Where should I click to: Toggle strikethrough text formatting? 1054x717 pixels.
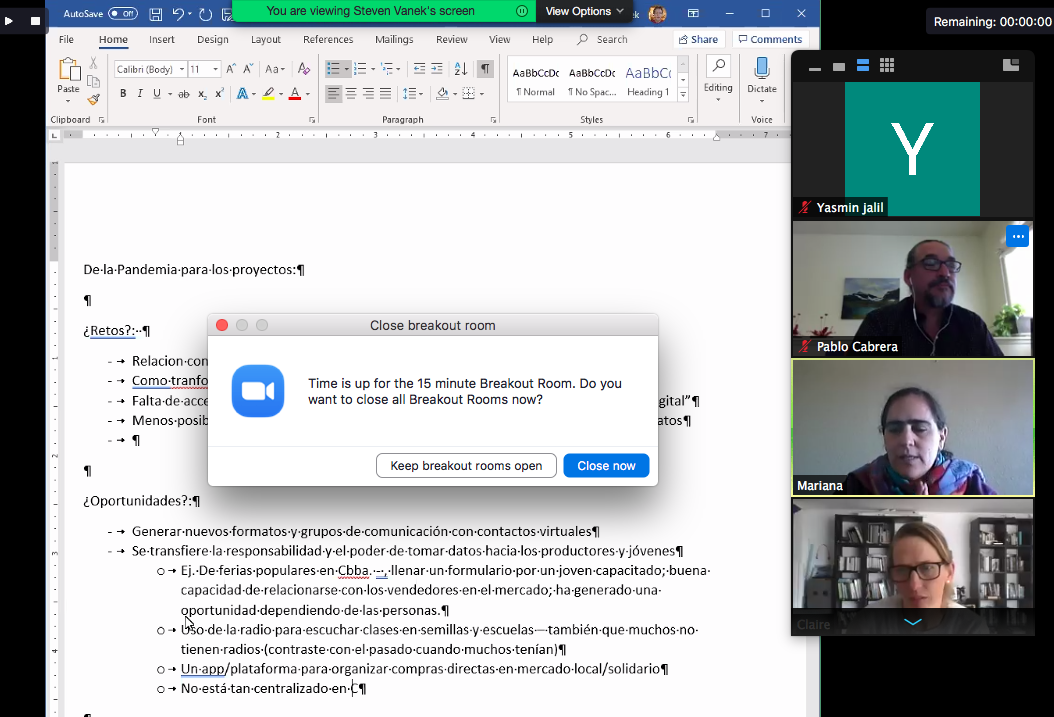click(184, 94)
